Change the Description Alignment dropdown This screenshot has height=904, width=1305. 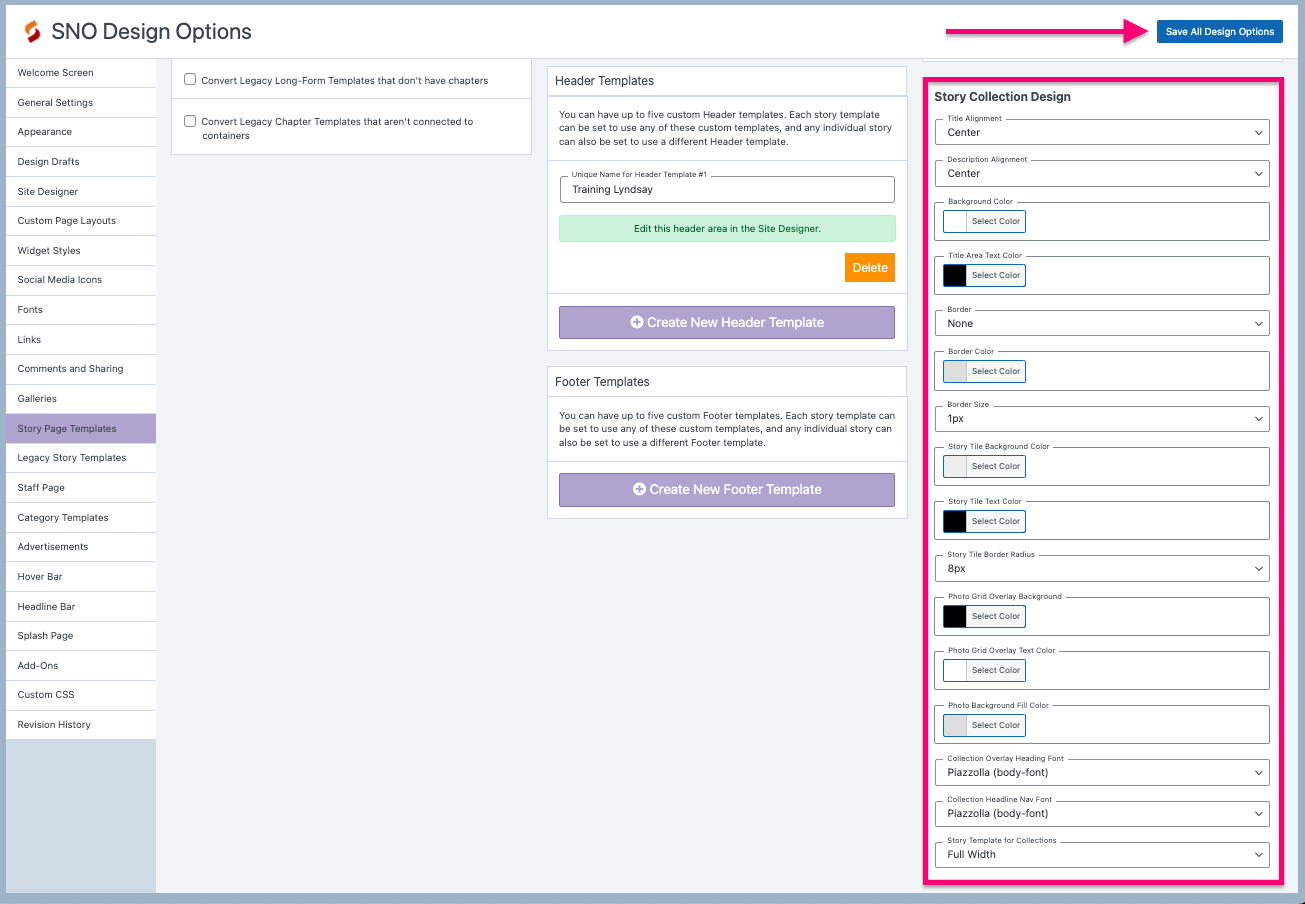pyautogui.click(x=1100, y=173)
